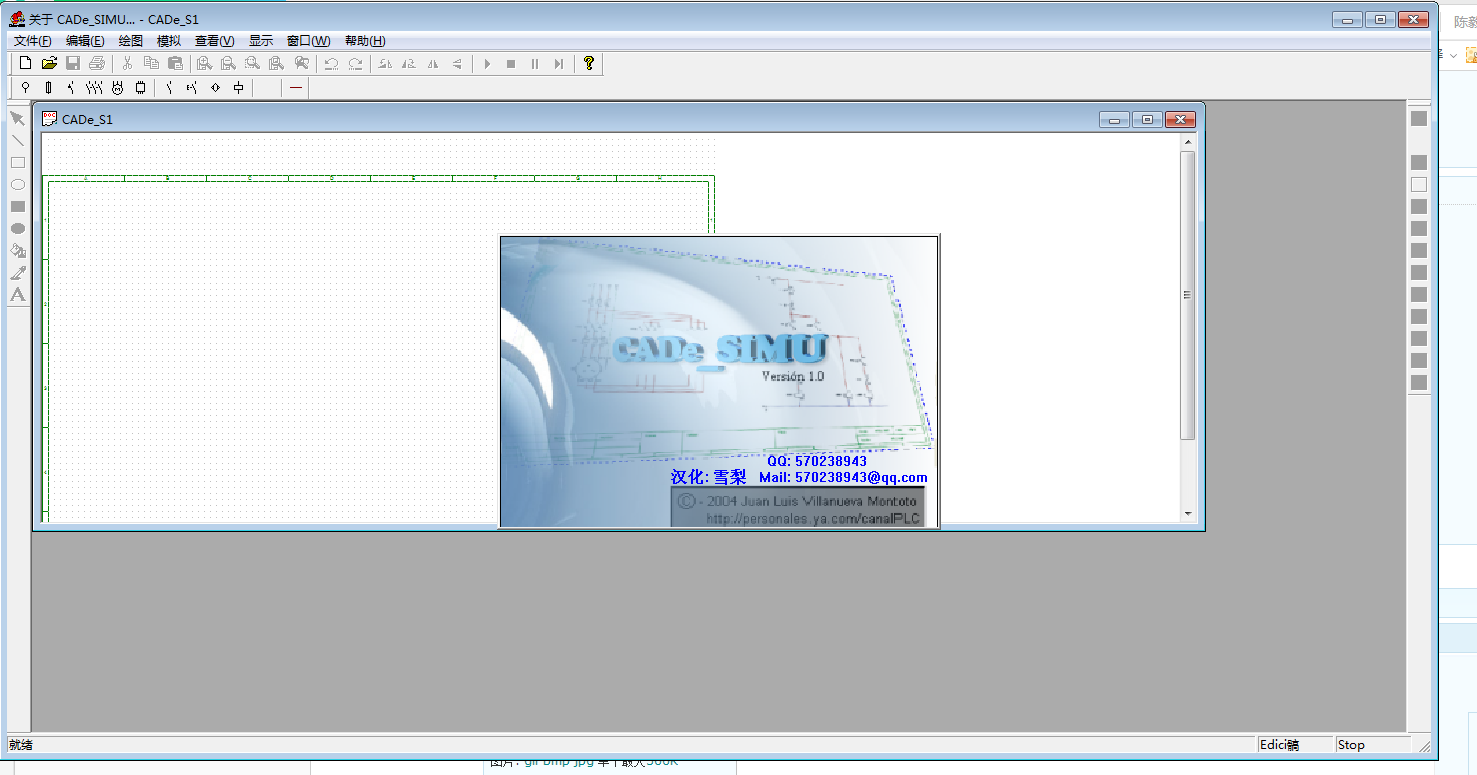Start simulation with the play button
The width and height of the screenshot is (1477, 775).
coord(487,64)
